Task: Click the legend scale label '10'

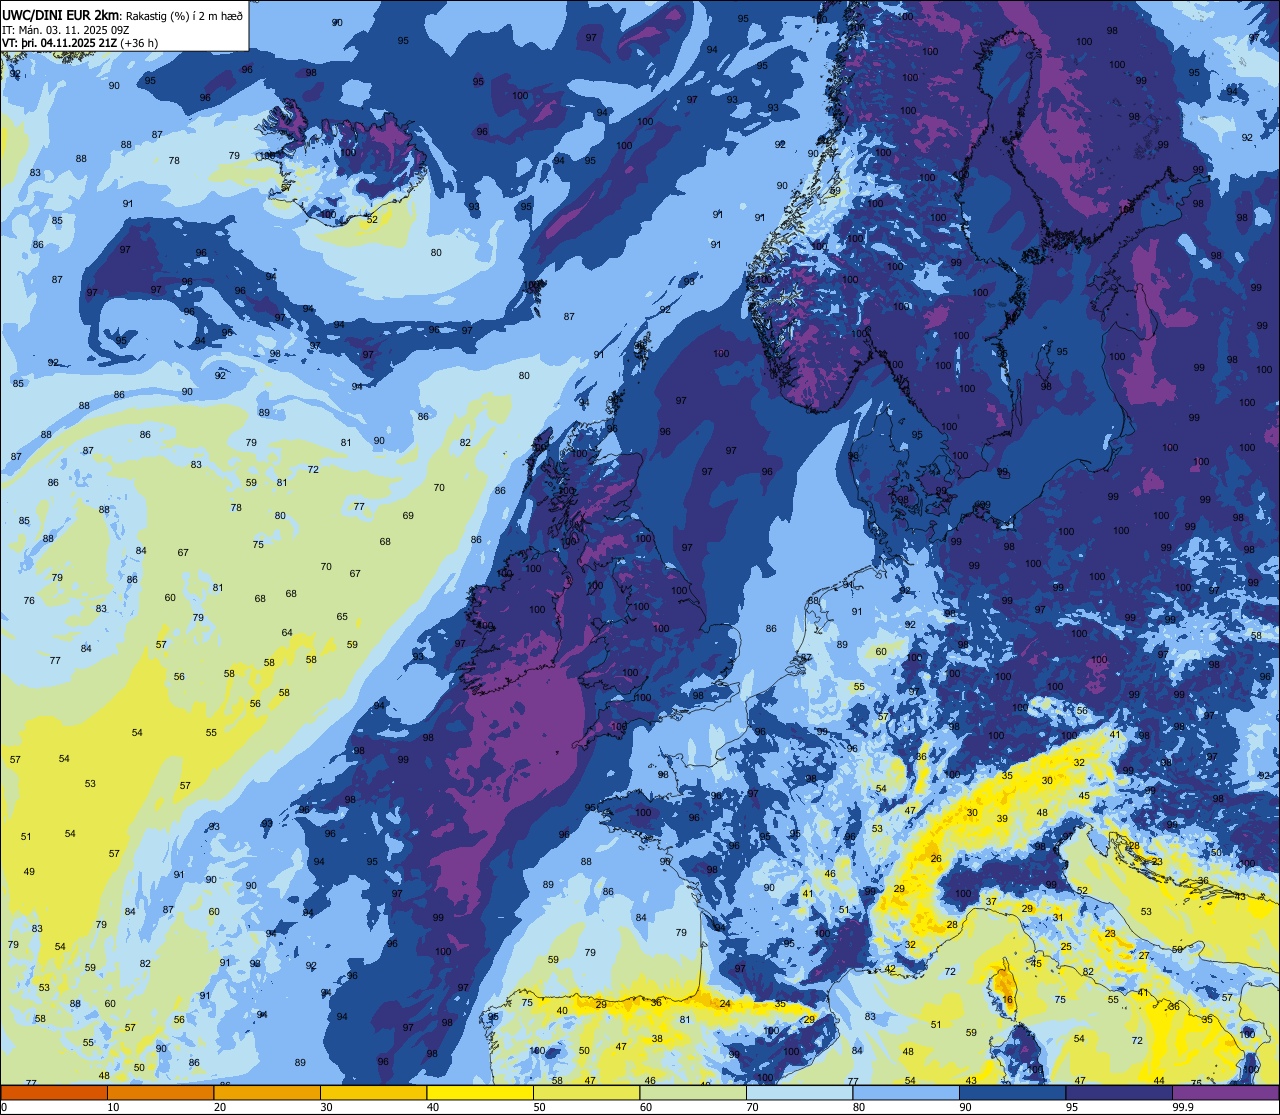Action: pyautogui.click(x=113, y=1107)
